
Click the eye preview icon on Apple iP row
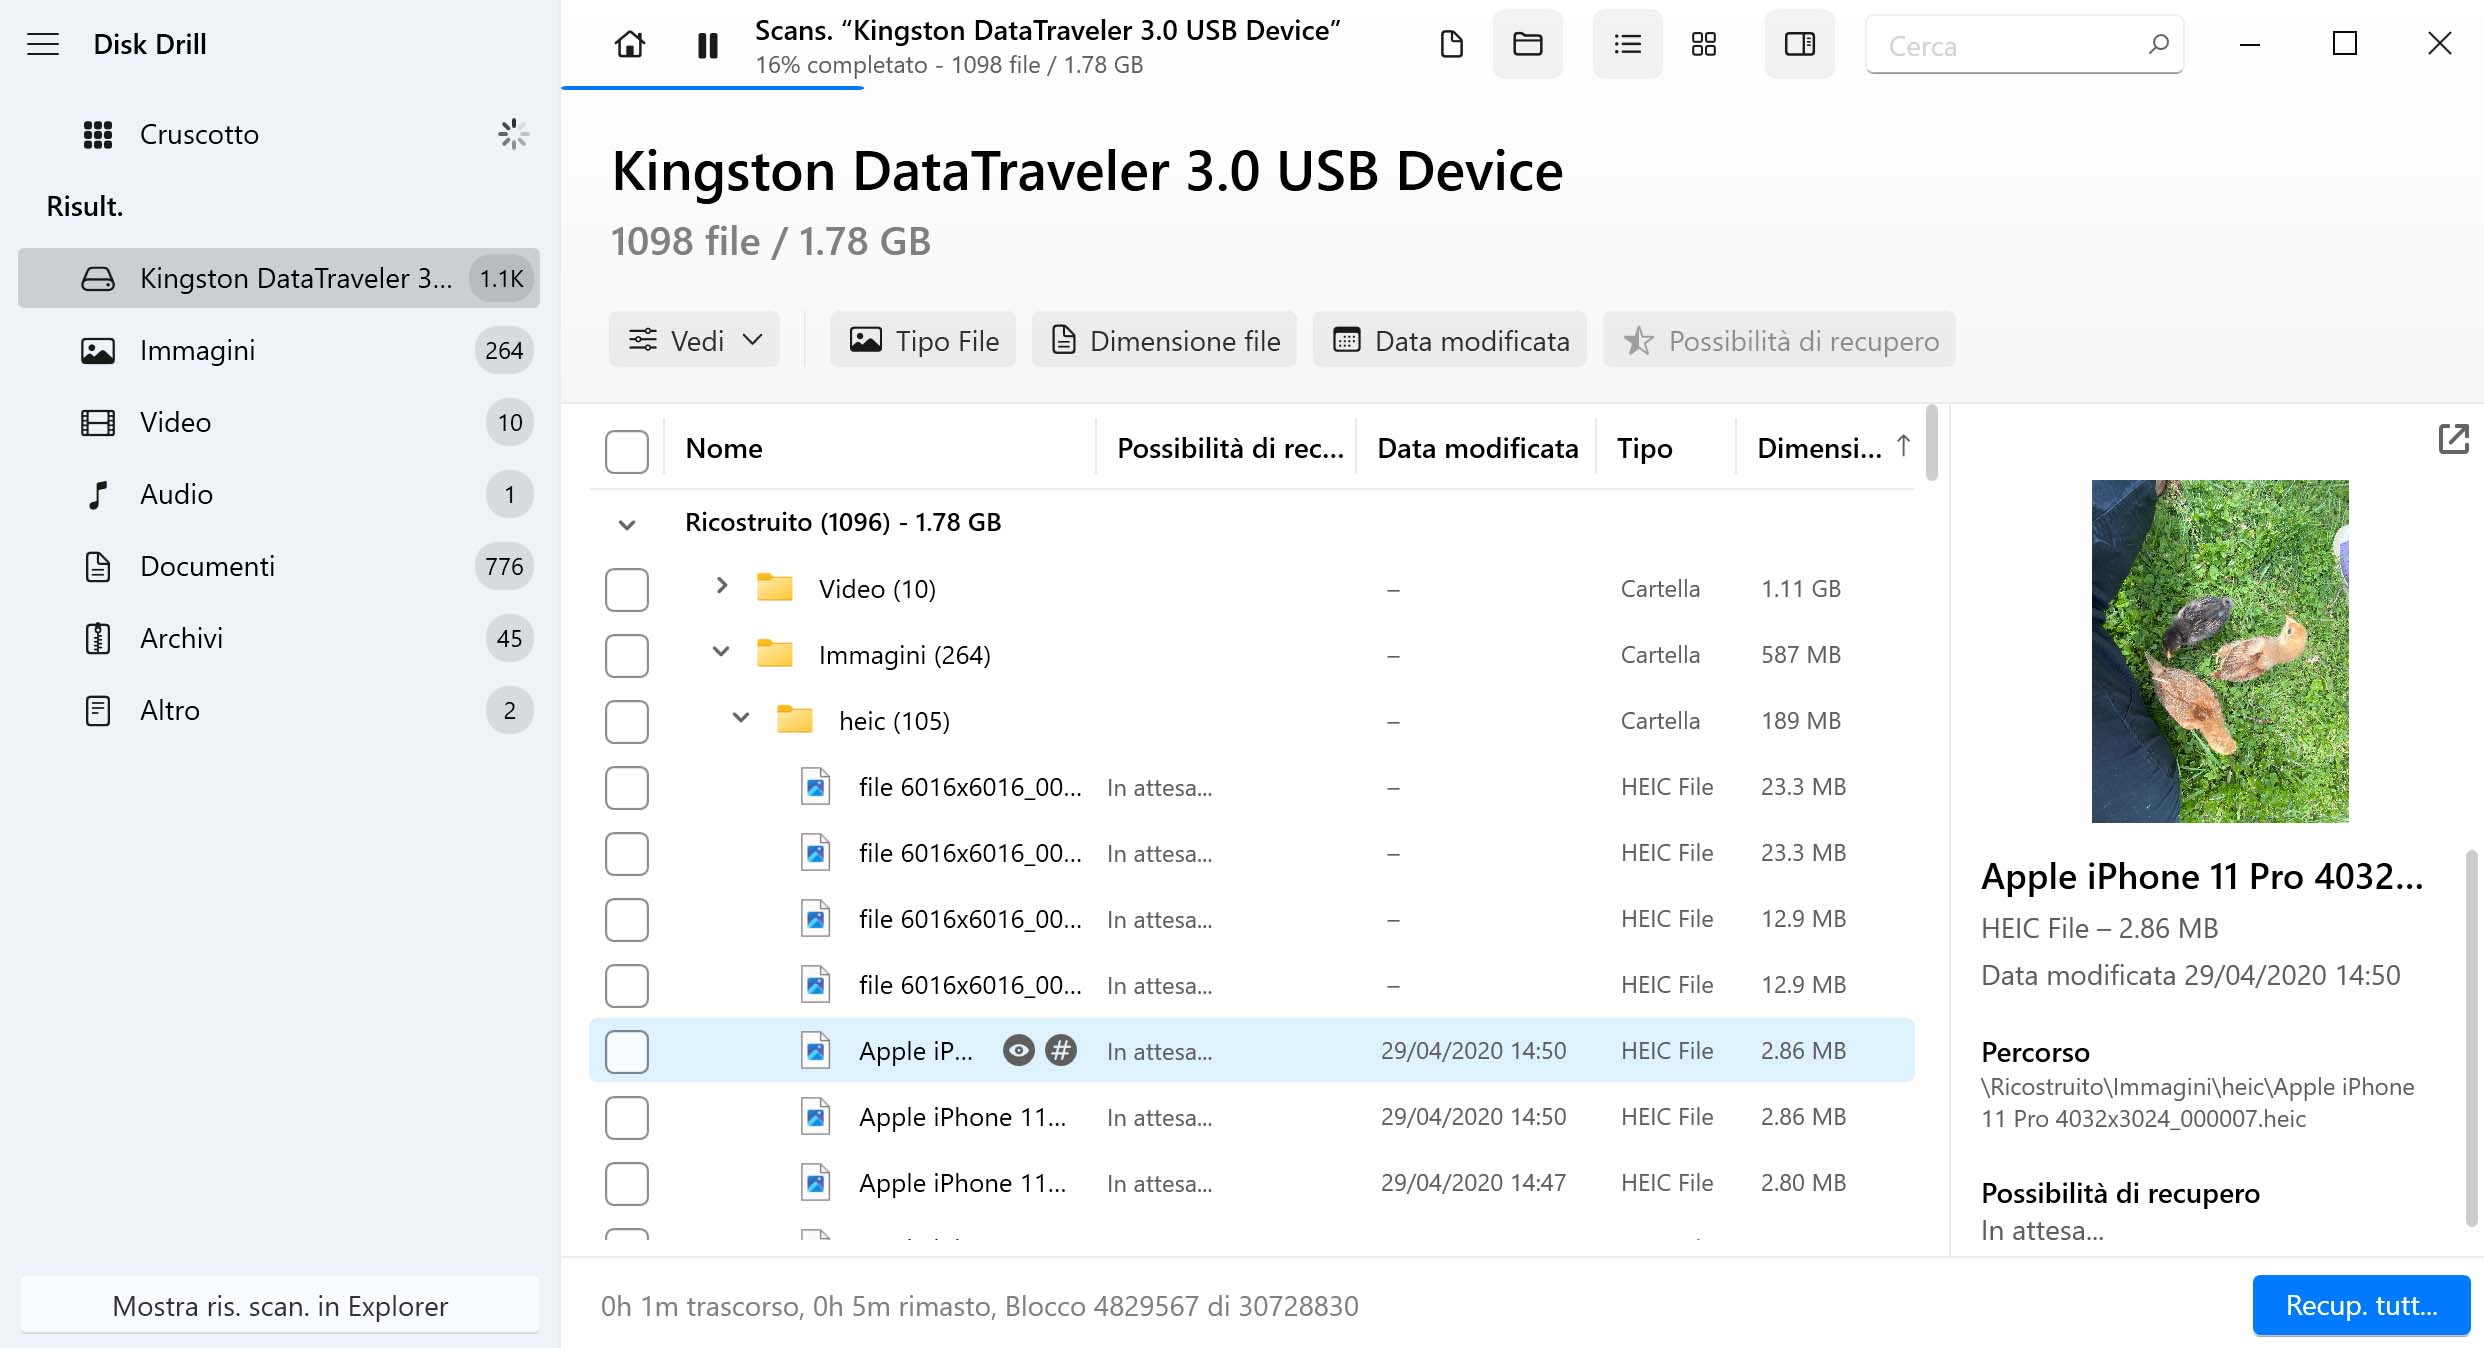[x=1018, y=1050]
